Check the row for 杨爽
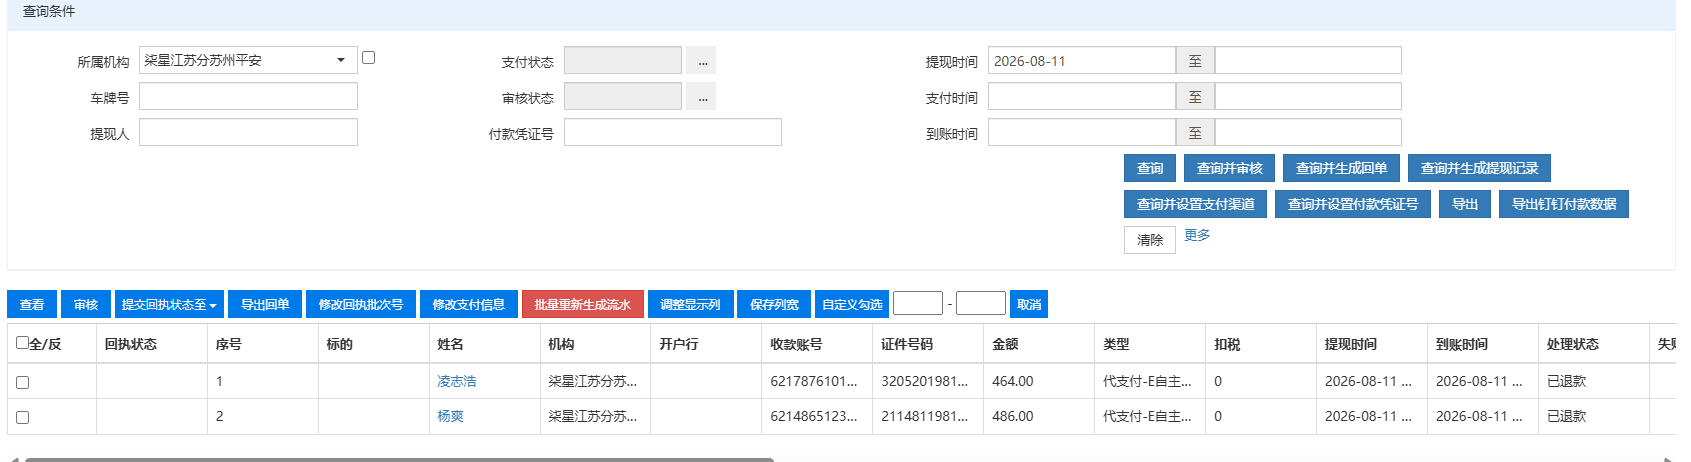The image size is (1691, 462). point(22,417)
